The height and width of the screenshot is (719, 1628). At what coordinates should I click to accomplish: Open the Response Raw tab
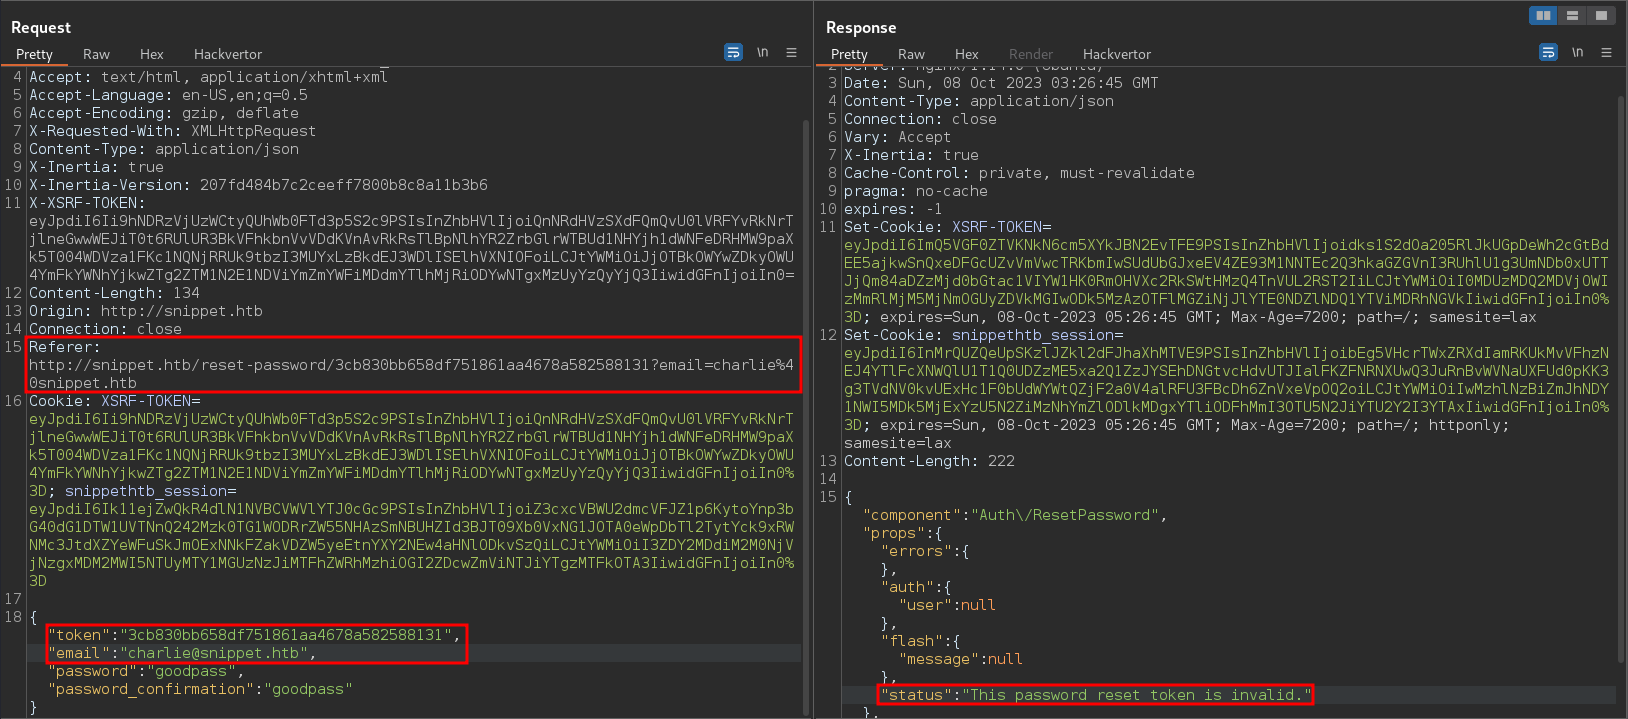(x=911, y=54)
